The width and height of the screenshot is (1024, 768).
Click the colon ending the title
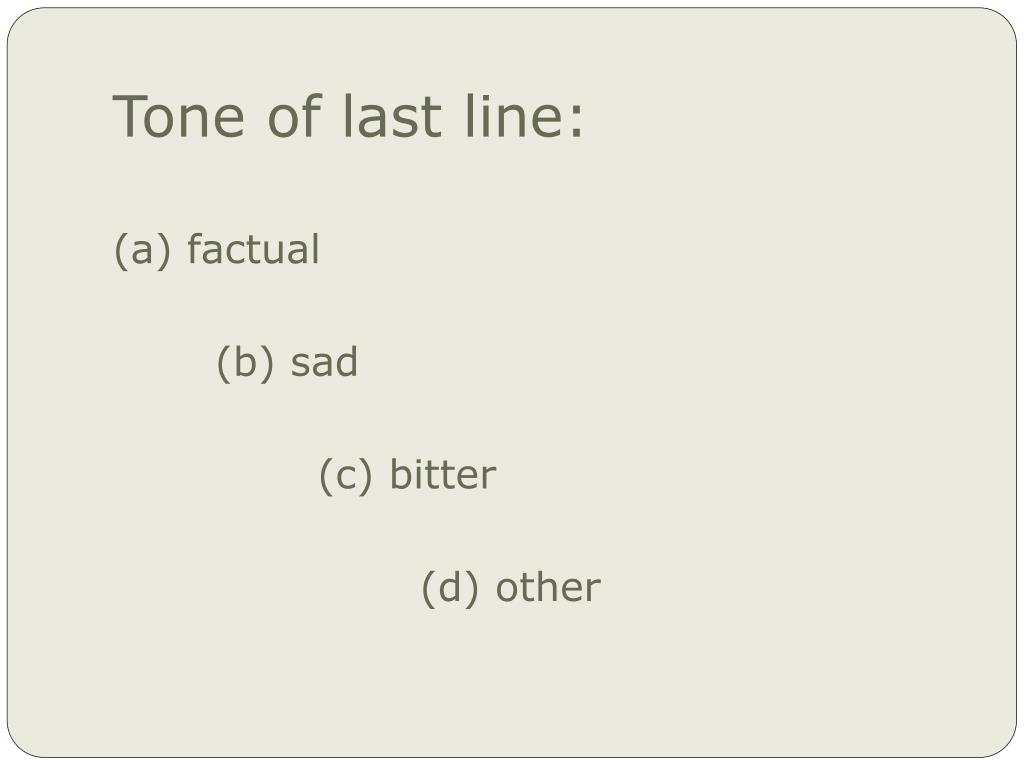click(x=576, y=121)
